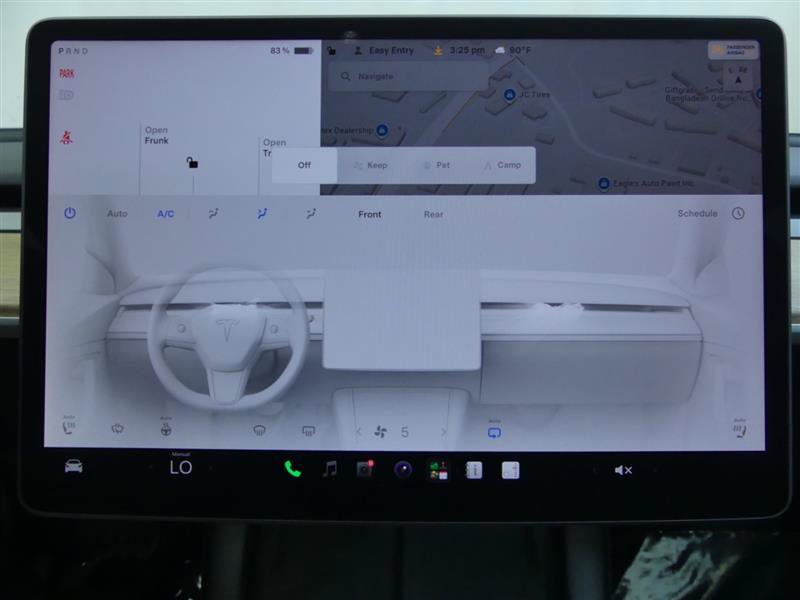Tap the software update download icon
Image resolution: width=800 pixels, height=600 pixels.
click(x=438, y=51)
